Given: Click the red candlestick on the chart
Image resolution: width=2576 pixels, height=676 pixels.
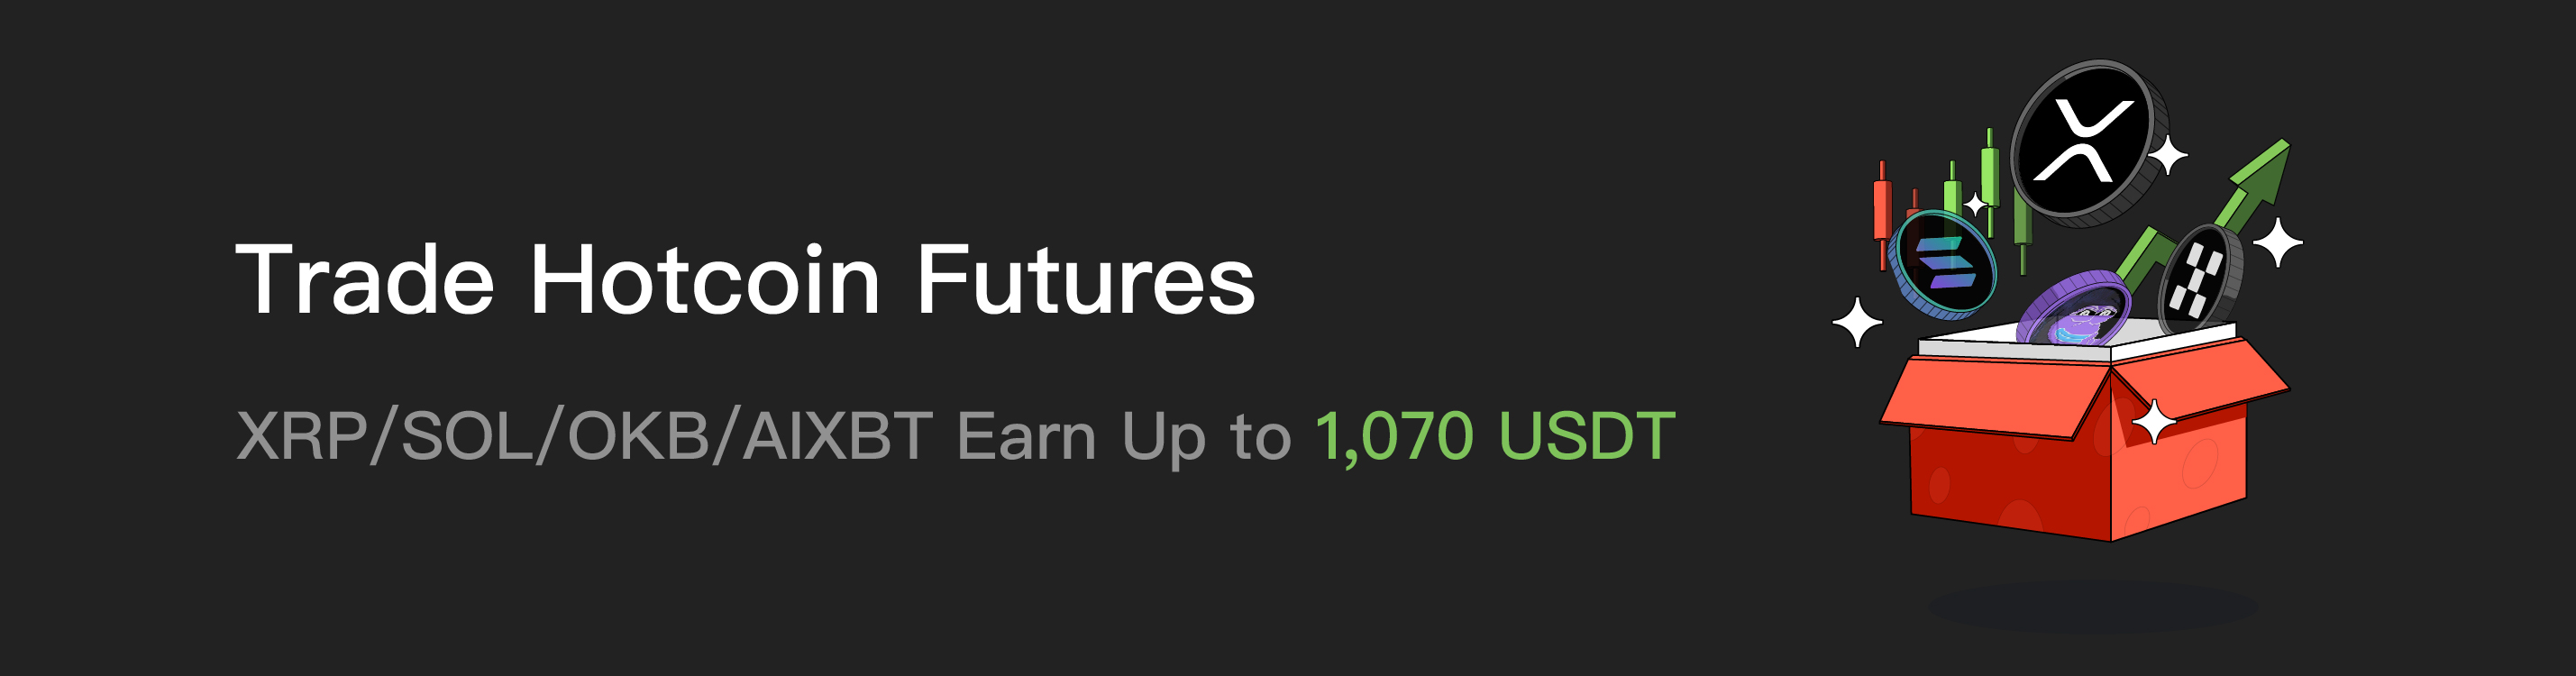Looking at the screenshot, I should (1882, 214).
